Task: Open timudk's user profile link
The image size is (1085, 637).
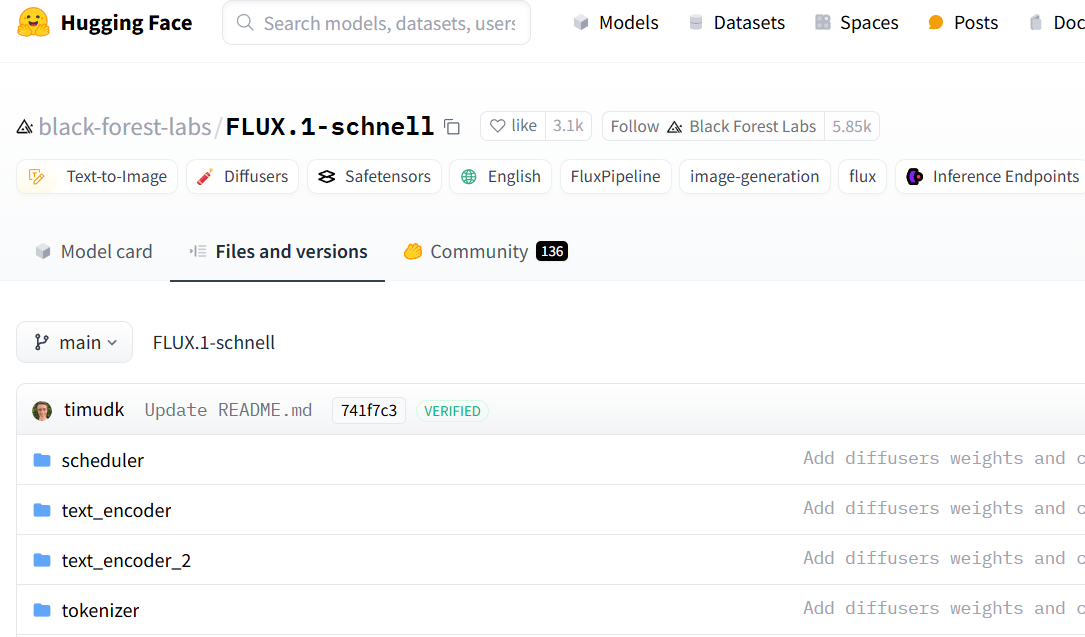Action: (x=94, y=410)
